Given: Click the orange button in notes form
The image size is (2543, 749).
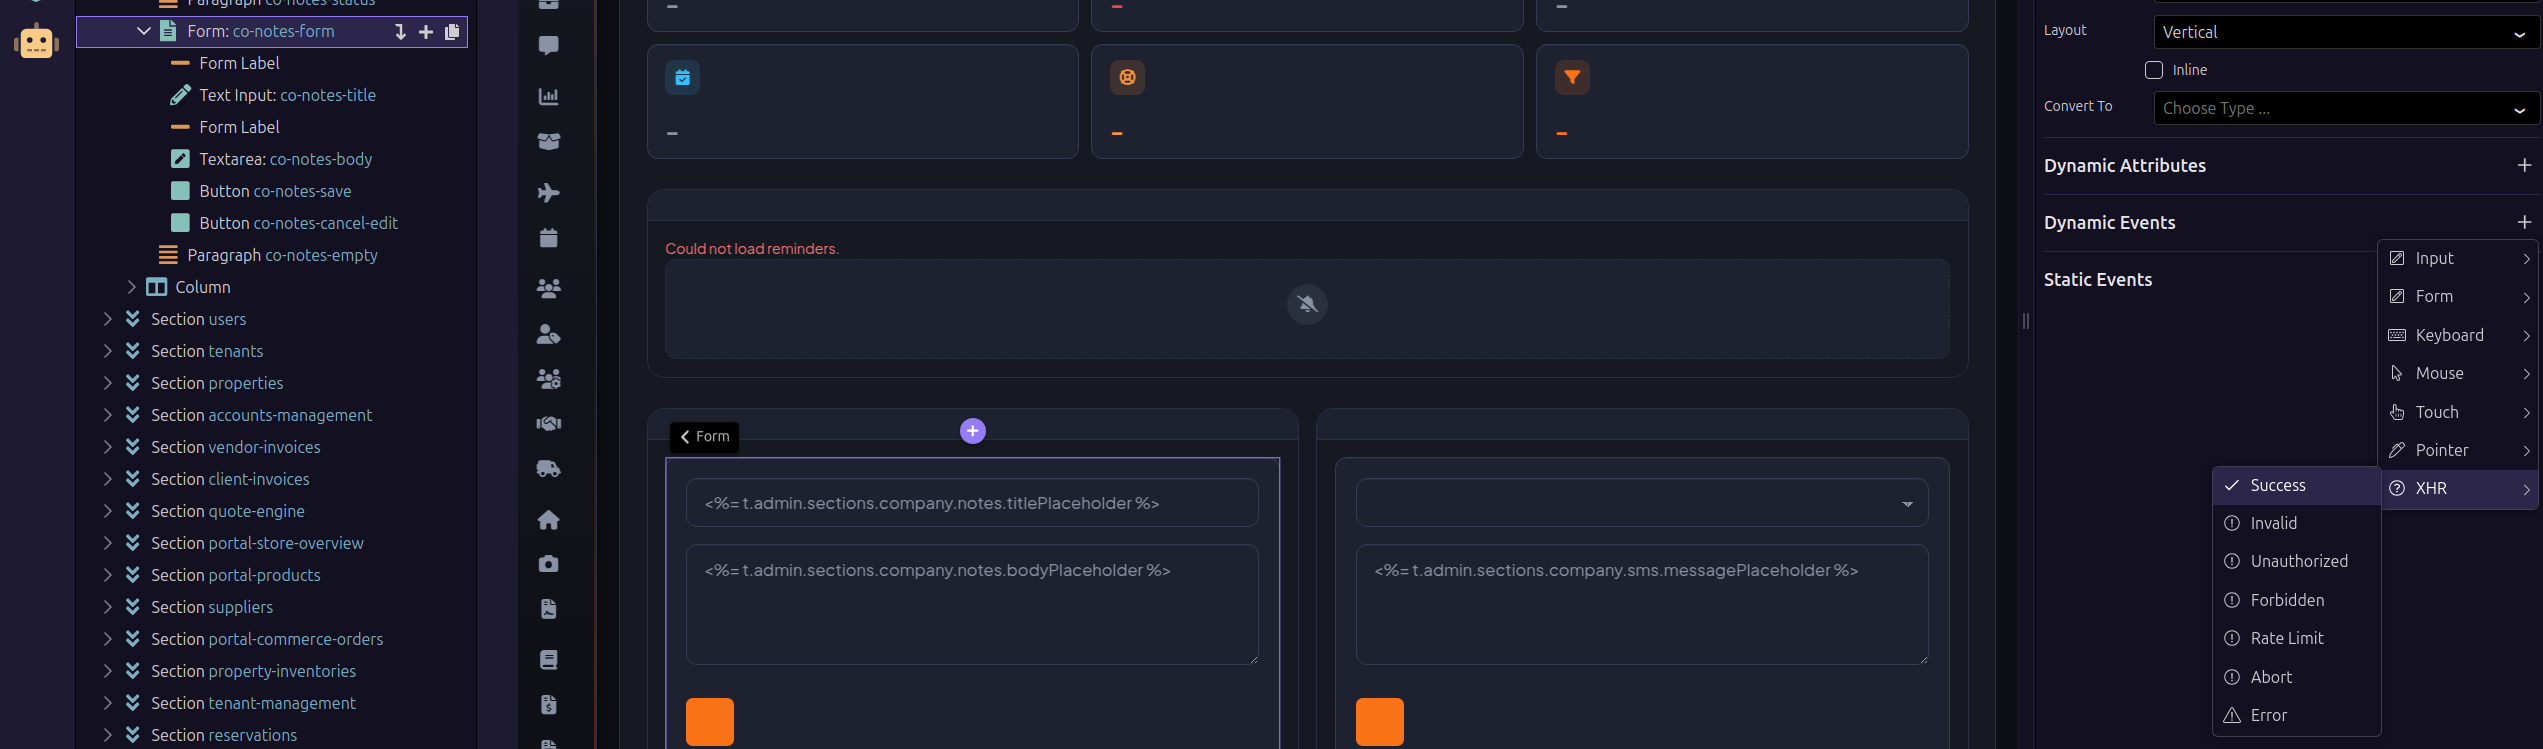Looking at the screenshot, I should point(710,722).
